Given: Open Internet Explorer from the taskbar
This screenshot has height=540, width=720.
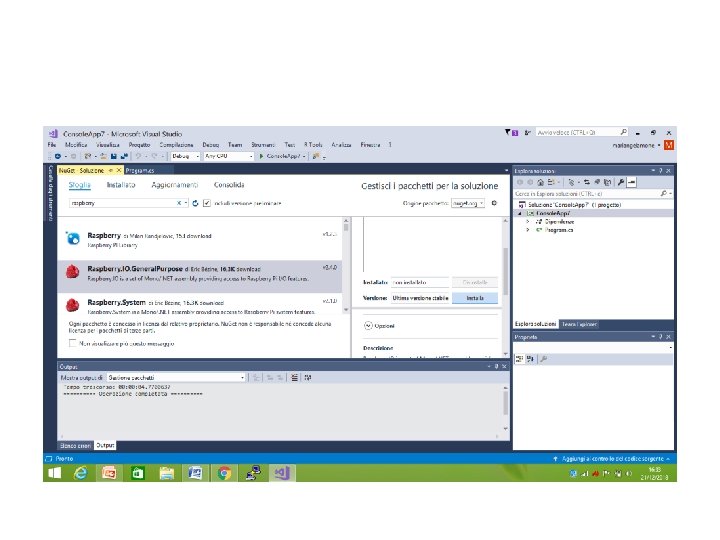Looking at the screenshot, I should [81, 473].
